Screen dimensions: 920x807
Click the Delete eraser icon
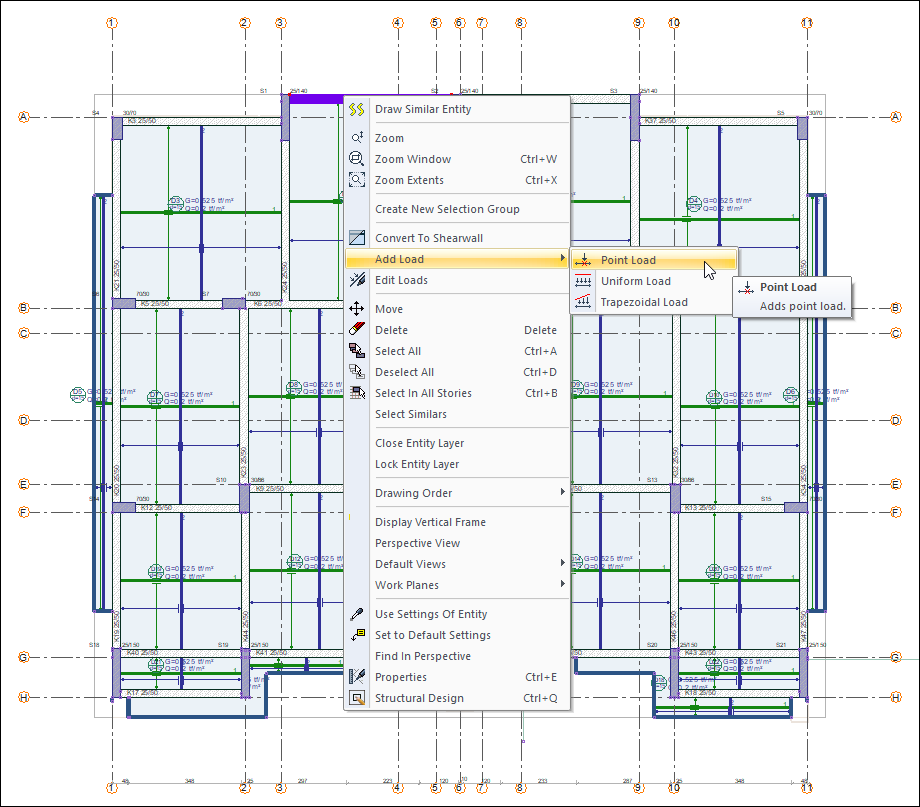click(357, 330)
